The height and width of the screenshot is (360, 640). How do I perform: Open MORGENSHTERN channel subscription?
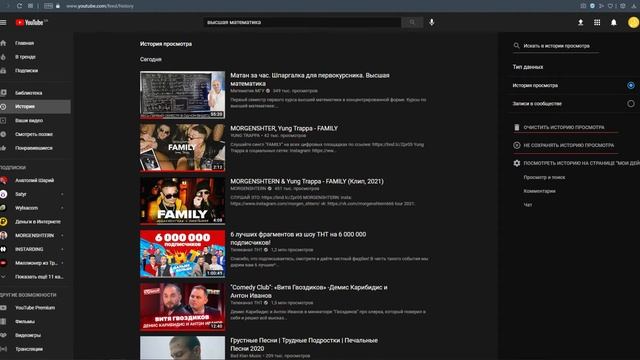click(35, 236)
